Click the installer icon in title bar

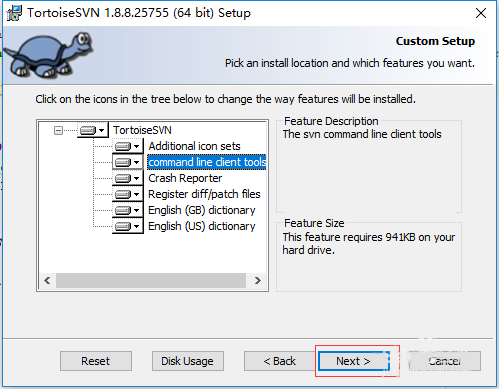tap(14, 13)
